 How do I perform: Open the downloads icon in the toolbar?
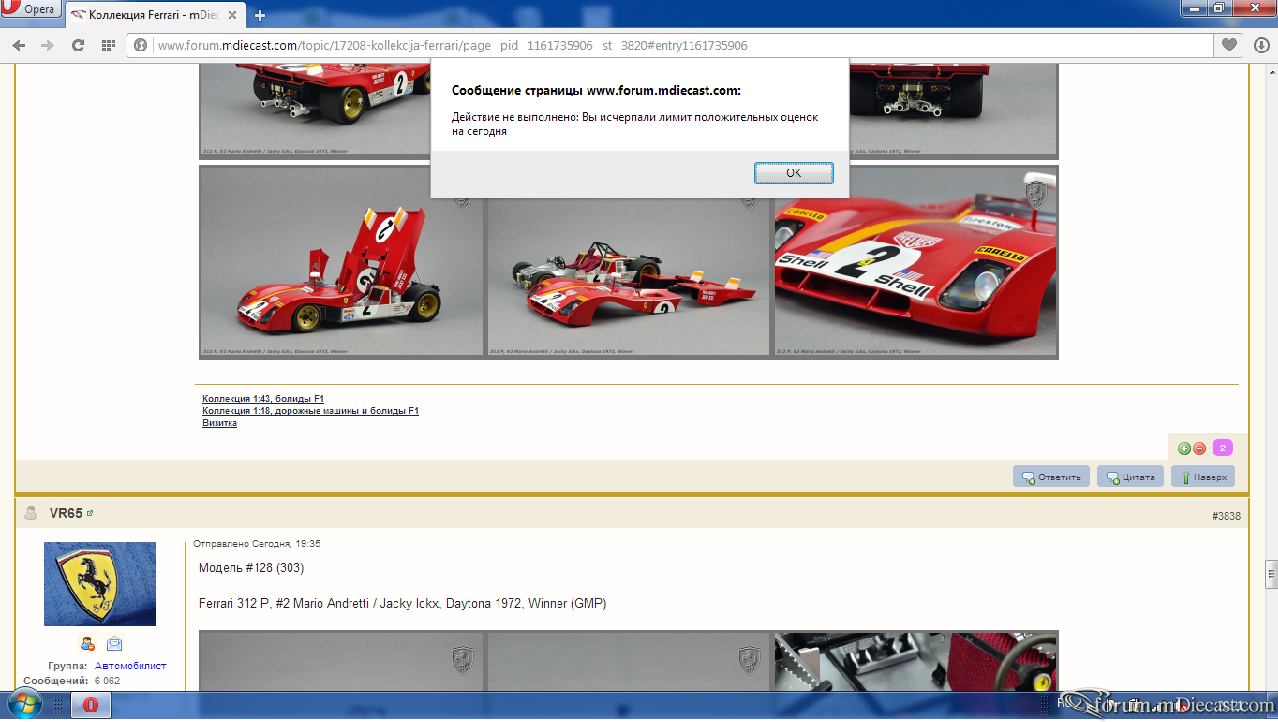(1261, 45)
